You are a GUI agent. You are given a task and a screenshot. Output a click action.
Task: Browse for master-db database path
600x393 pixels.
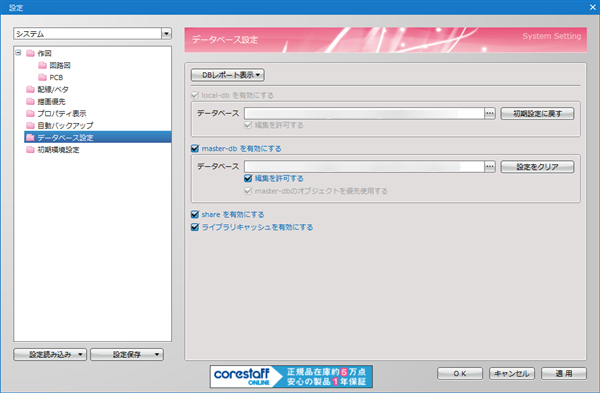click(x=490, y=166)
